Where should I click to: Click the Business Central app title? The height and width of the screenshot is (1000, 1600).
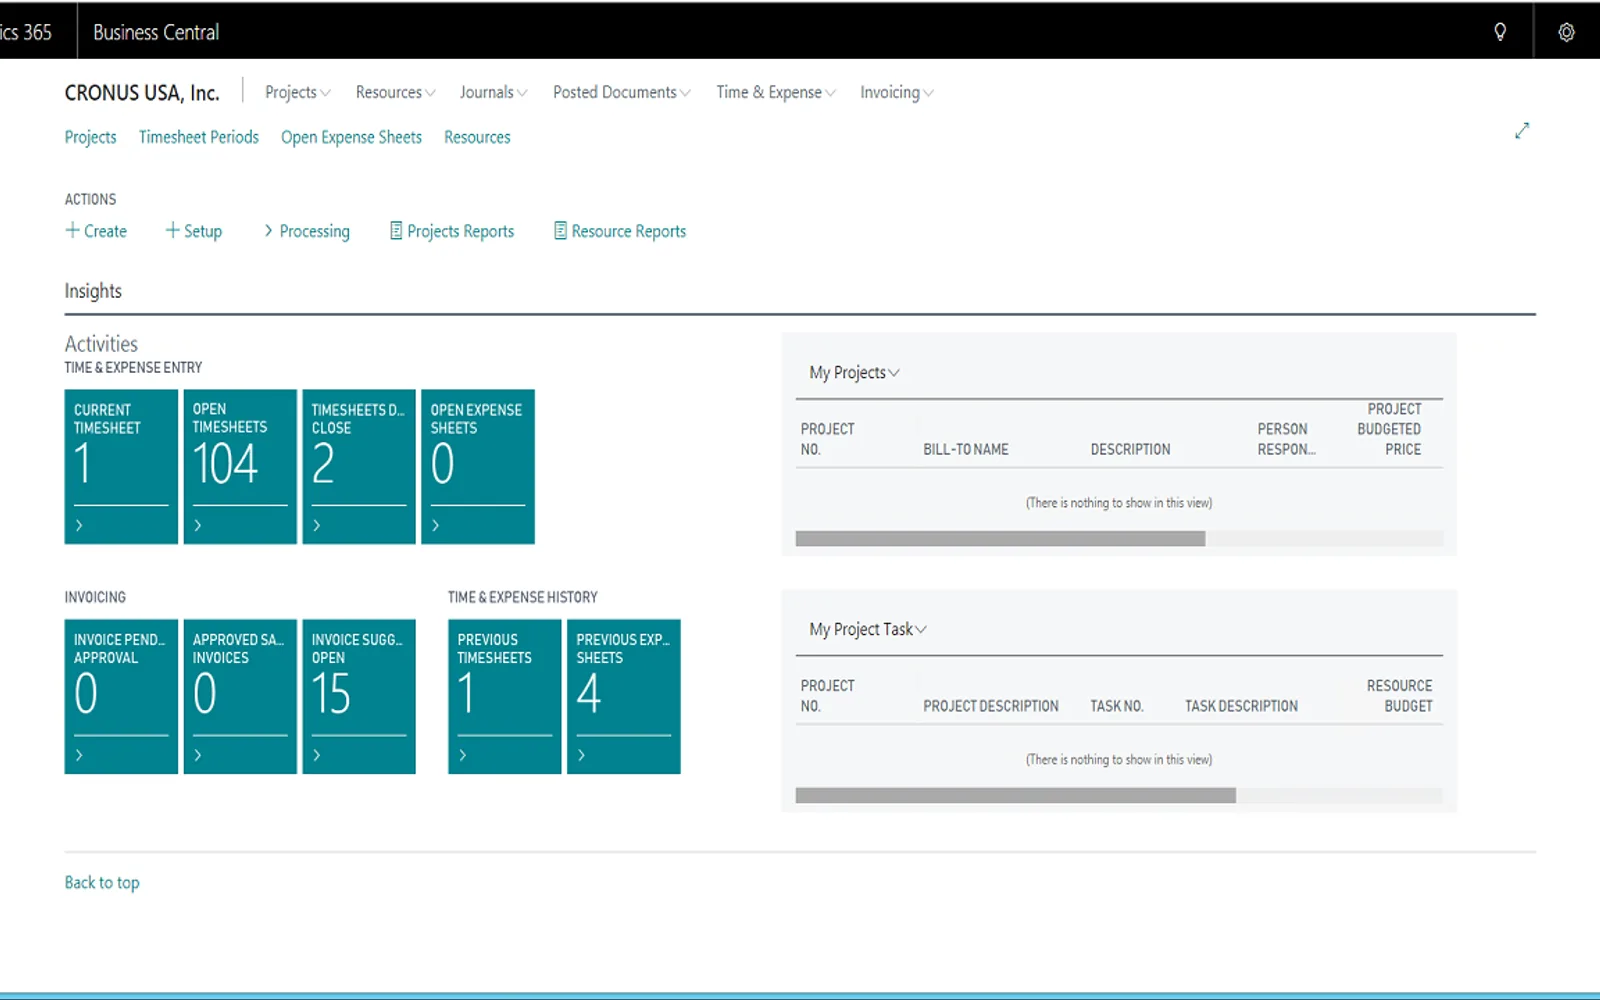156,32
